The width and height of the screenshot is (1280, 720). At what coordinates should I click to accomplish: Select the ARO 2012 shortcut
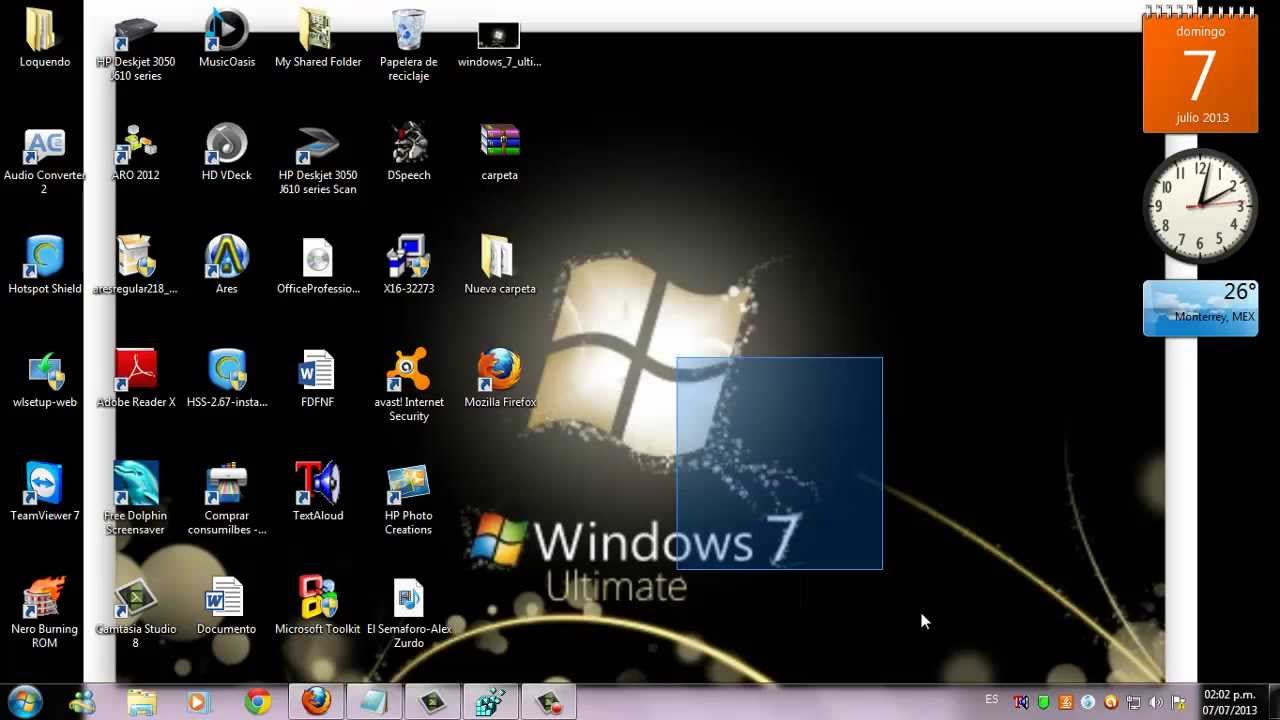coord(136,152)
